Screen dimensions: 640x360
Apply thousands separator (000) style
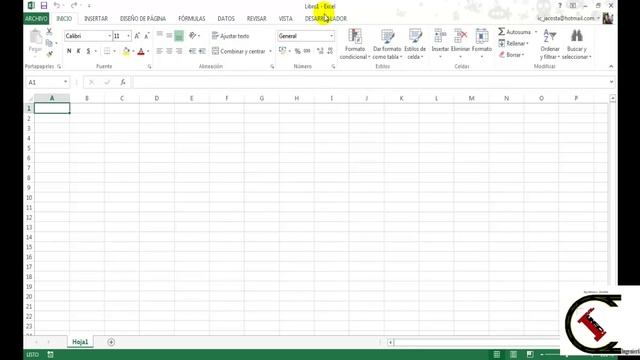click(x=307, y=51)
